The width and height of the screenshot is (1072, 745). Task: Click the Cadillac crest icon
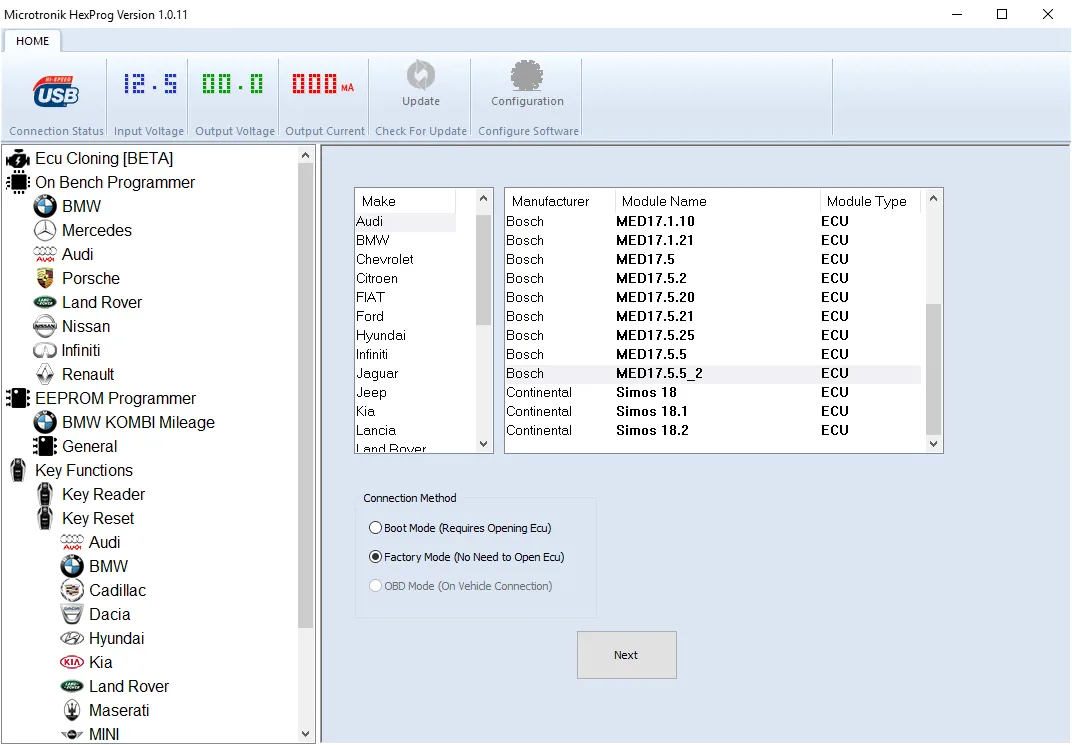tap(72, 590)
